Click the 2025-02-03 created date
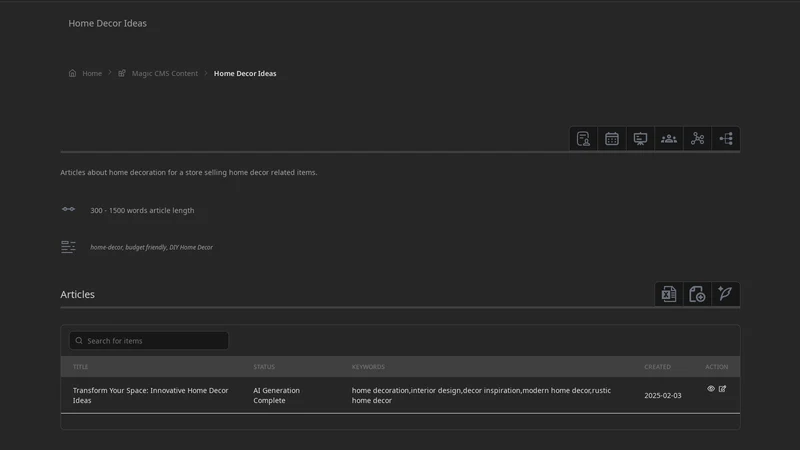The height and width of the screenshot is (450, 800). (x=662, y=395)
